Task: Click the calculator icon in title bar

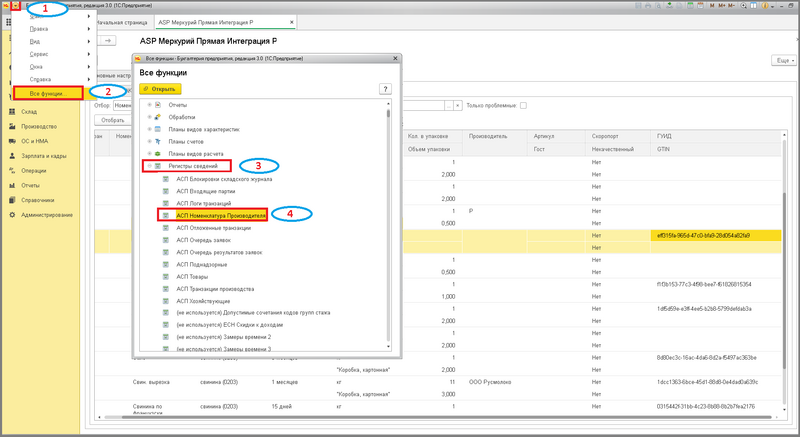Action: coord(690,6)
